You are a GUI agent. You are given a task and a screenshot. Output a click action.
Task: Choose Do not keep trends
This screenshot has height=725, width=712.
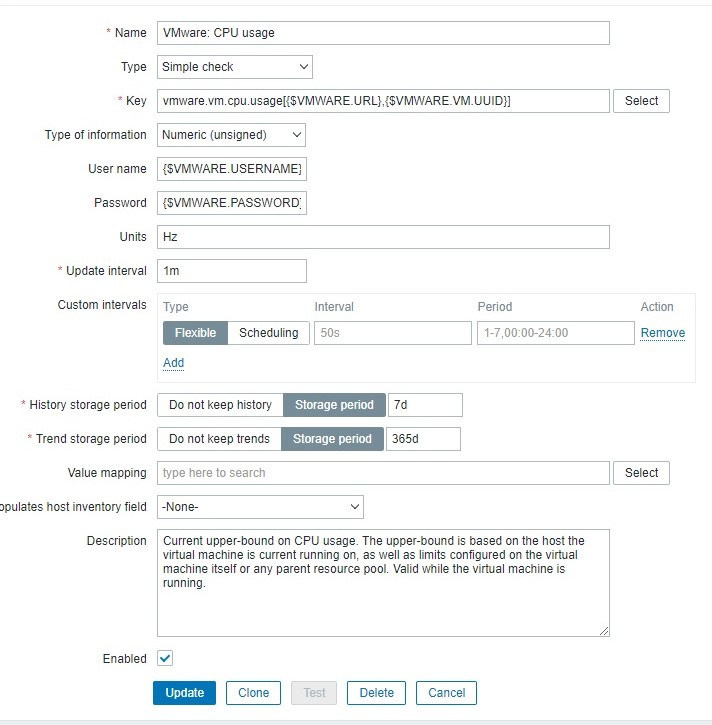tap(219, 439)
